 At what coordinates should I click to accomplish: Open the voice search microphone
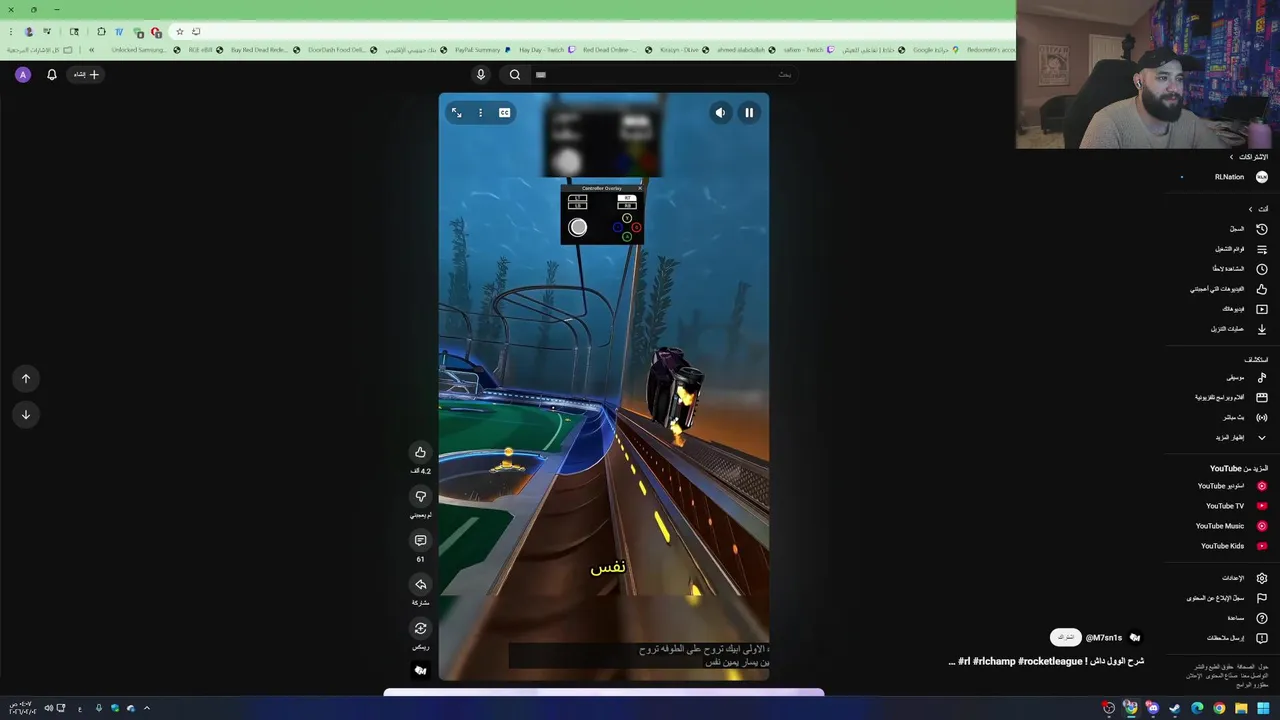coord(480,74)
